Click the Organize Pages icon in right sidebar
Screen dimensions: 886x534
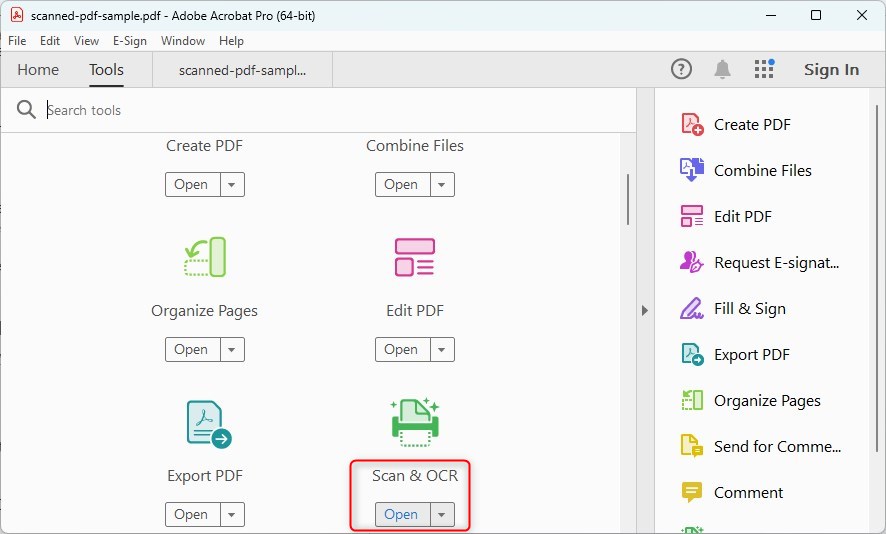(x=692, y=400)
